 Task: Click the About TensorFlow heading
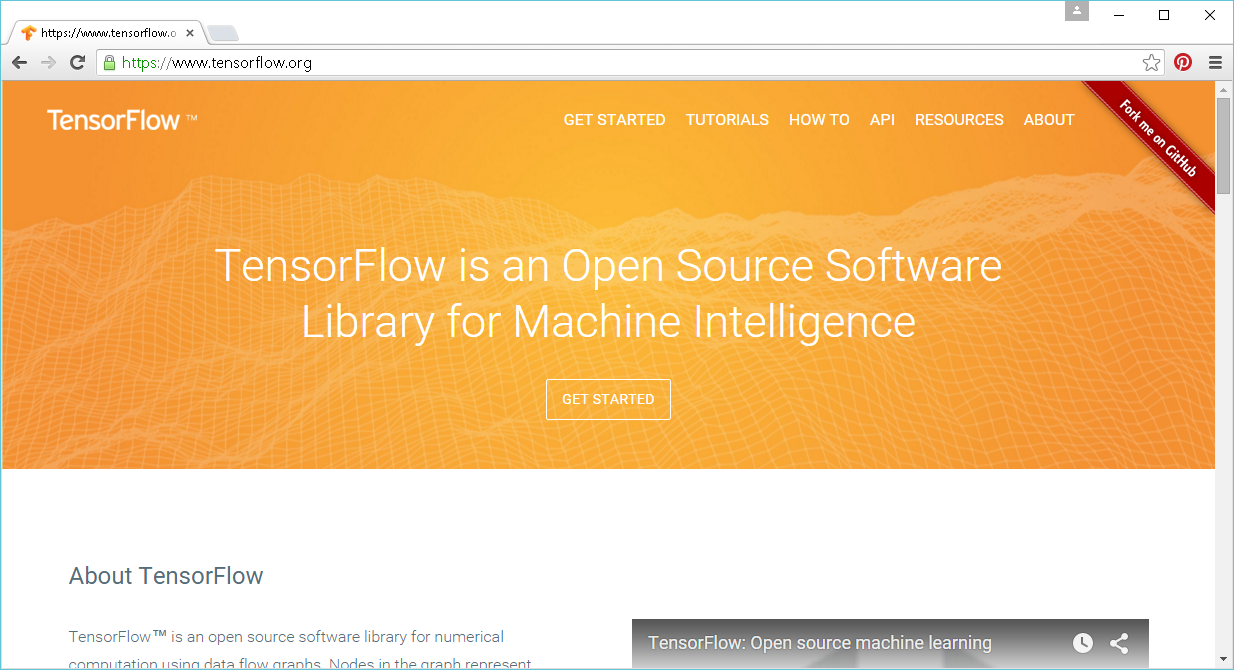point(166,576)
